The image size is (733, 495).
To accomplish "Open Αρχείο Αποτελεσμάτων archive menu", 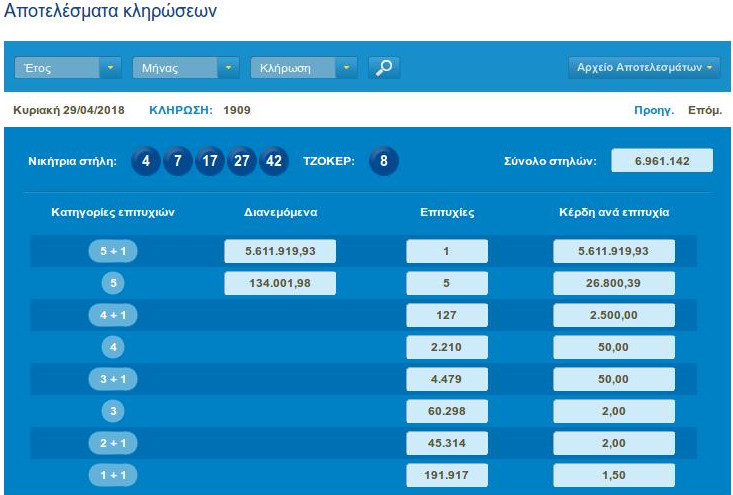I will [x=644, y=68].
